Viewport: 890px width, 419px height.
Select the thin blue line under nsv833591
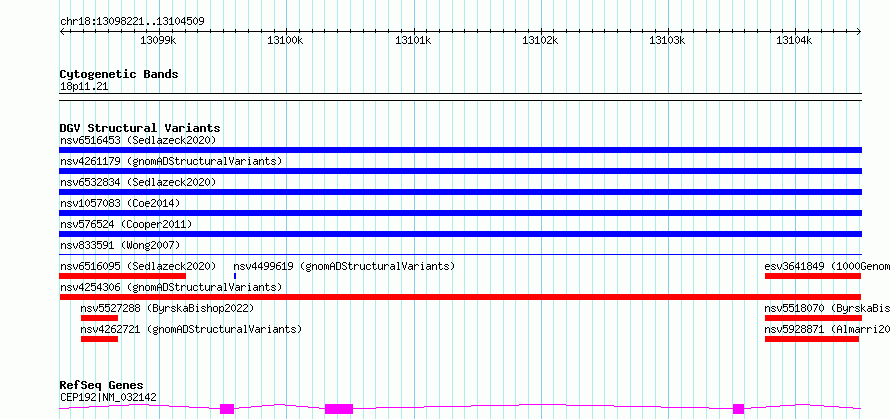pyautogui.click(x=460, y=255)
